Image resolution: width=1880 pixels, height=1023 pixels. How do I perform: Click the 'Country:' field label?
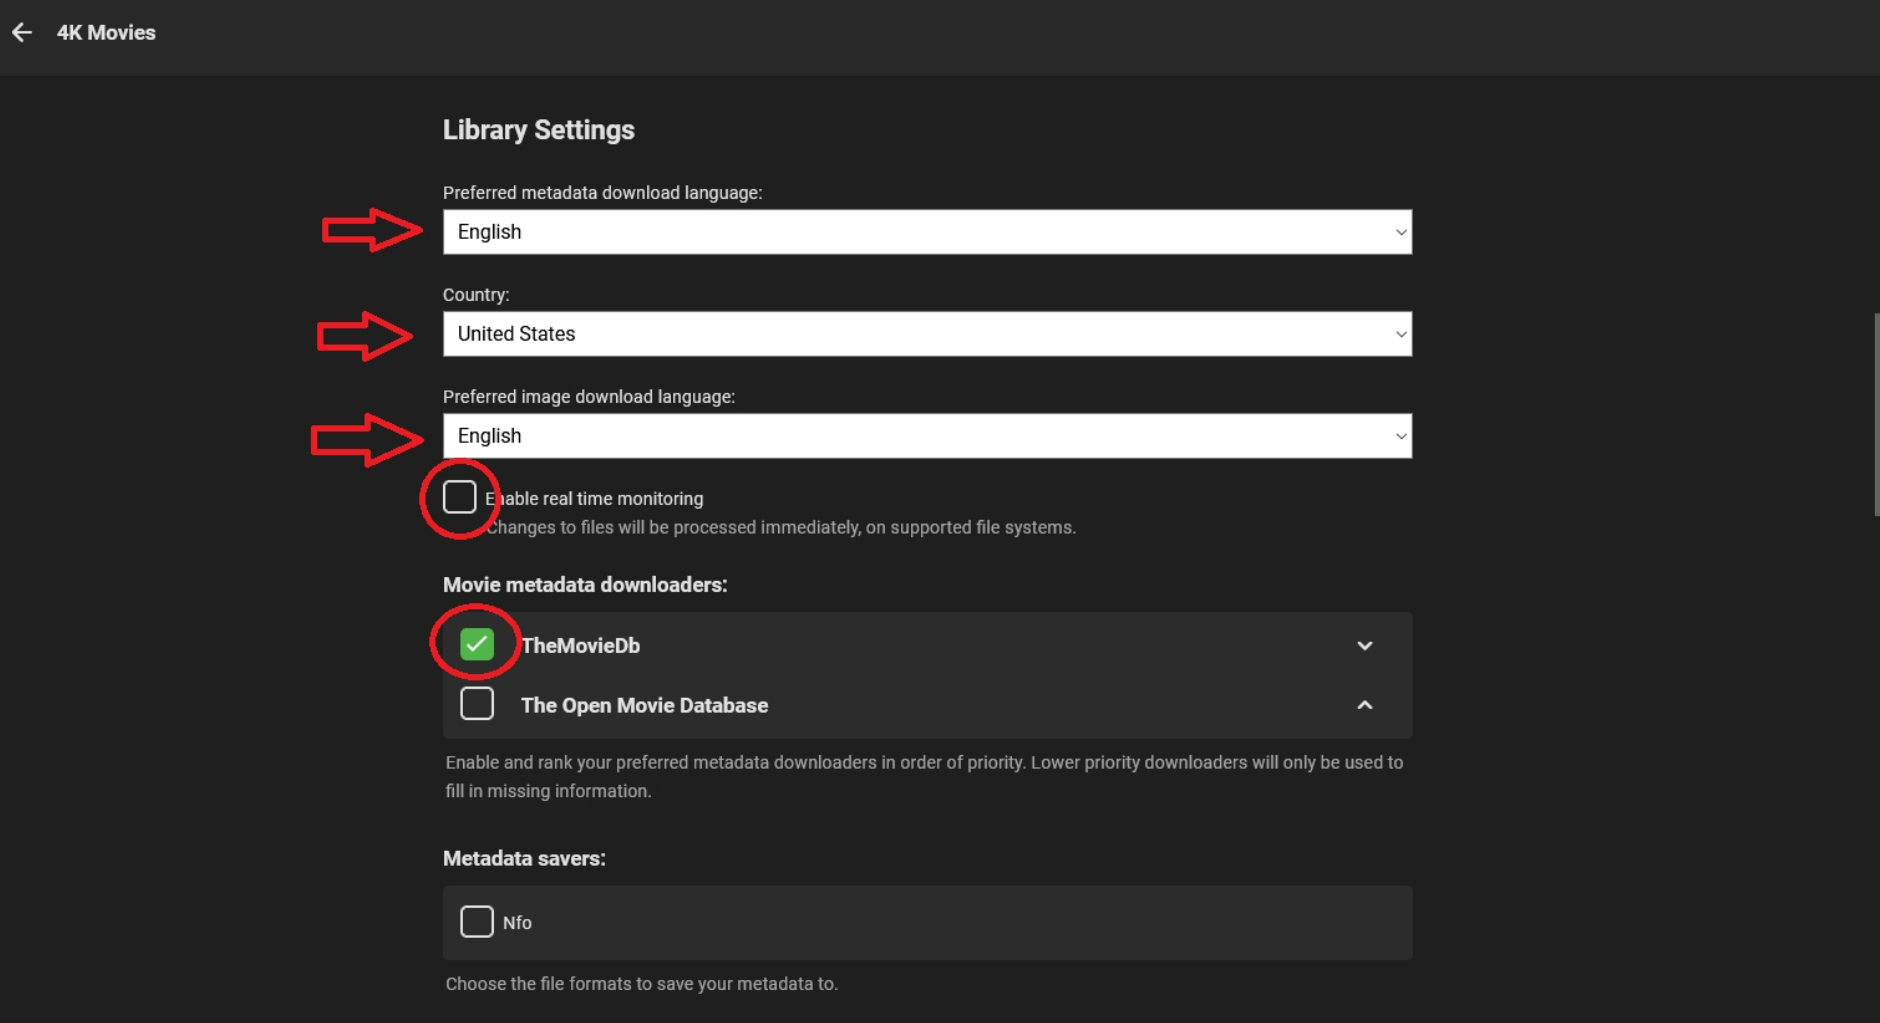[476, 295]
